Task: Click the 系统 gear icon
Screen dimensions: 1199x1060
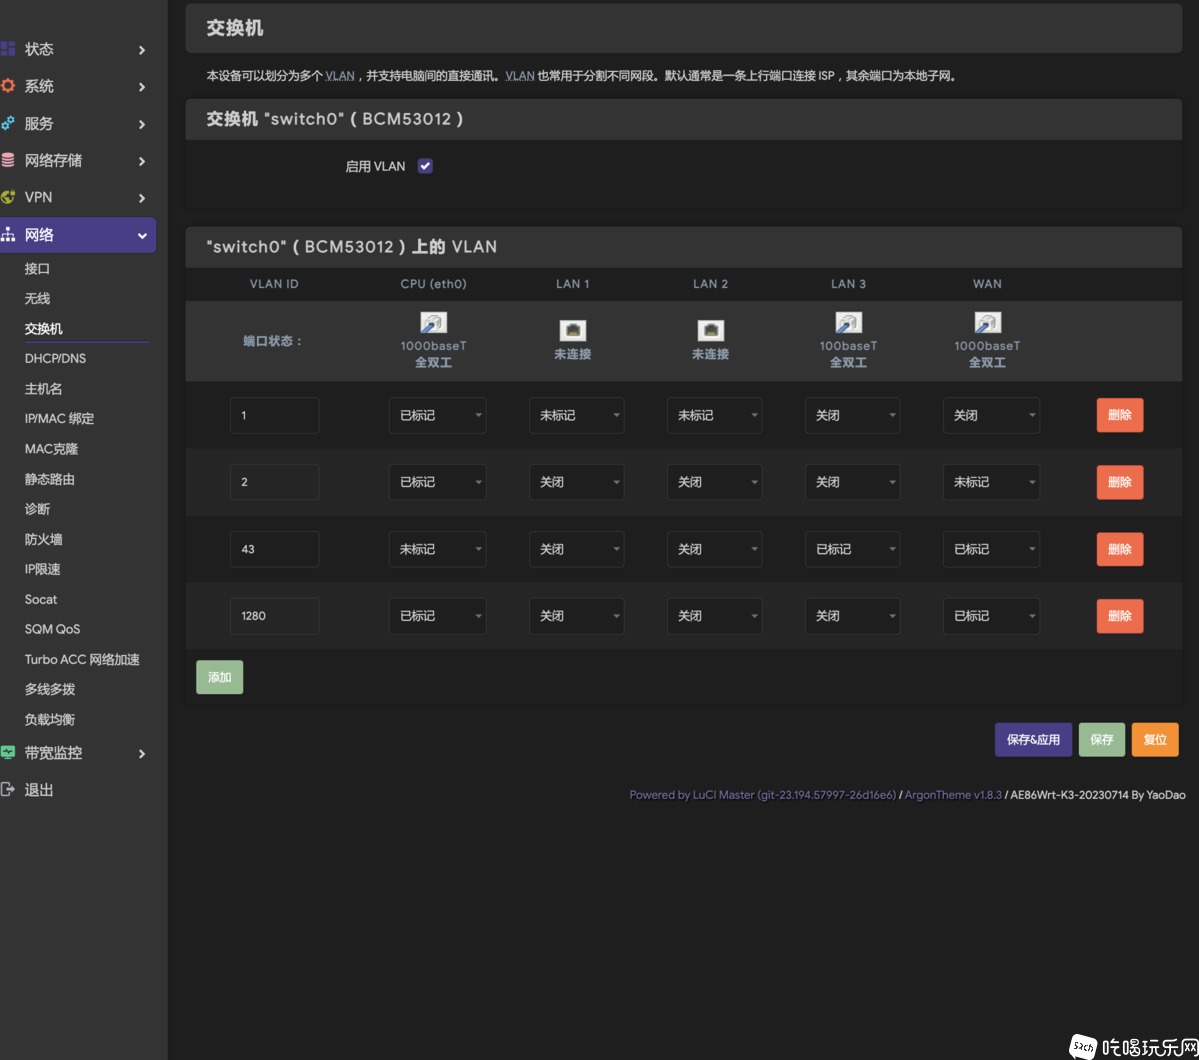Action: click(x=8, y=86)
